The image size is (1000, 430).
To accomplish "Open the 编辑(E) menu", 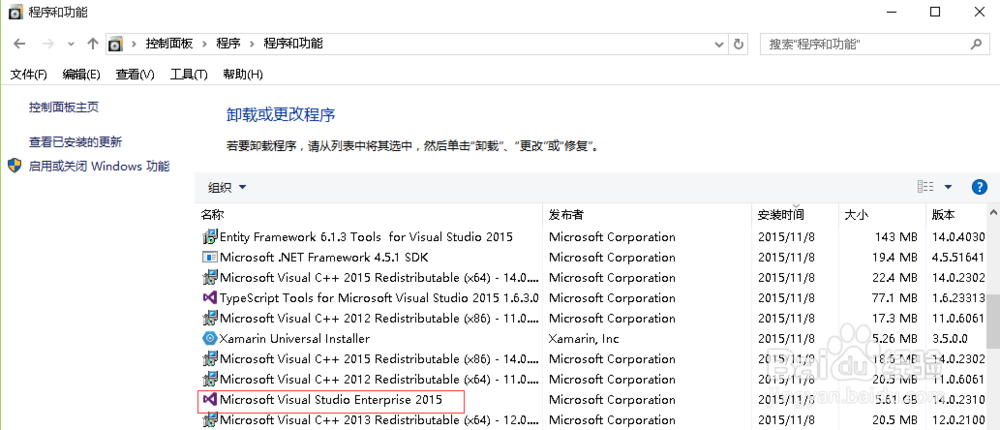I will coord(82,75).
